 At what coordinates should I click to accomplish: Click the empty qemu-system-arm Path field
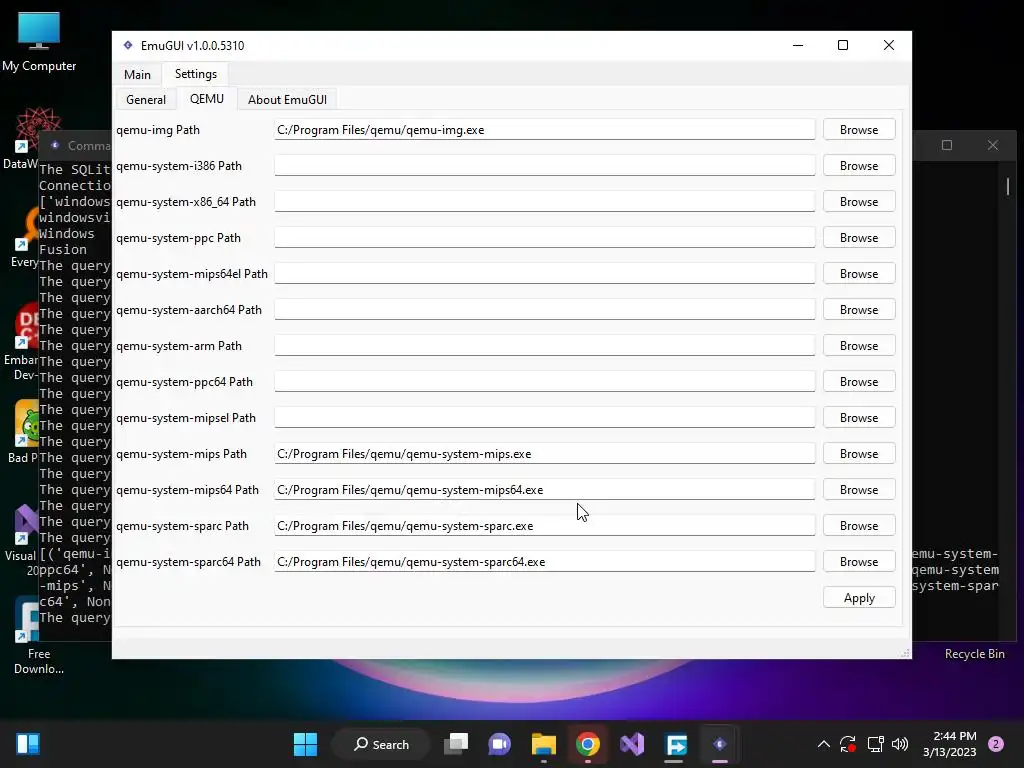(x=545, y=345)
